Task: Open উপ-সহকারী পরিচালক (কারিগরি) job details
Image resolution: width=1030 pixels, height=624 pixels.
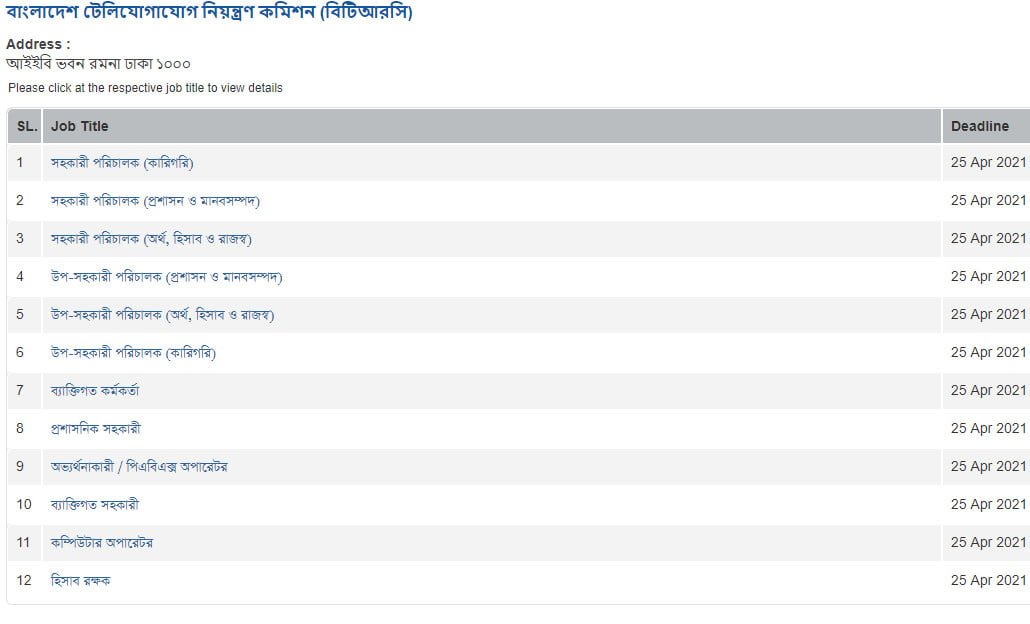Action: point(133,352)
